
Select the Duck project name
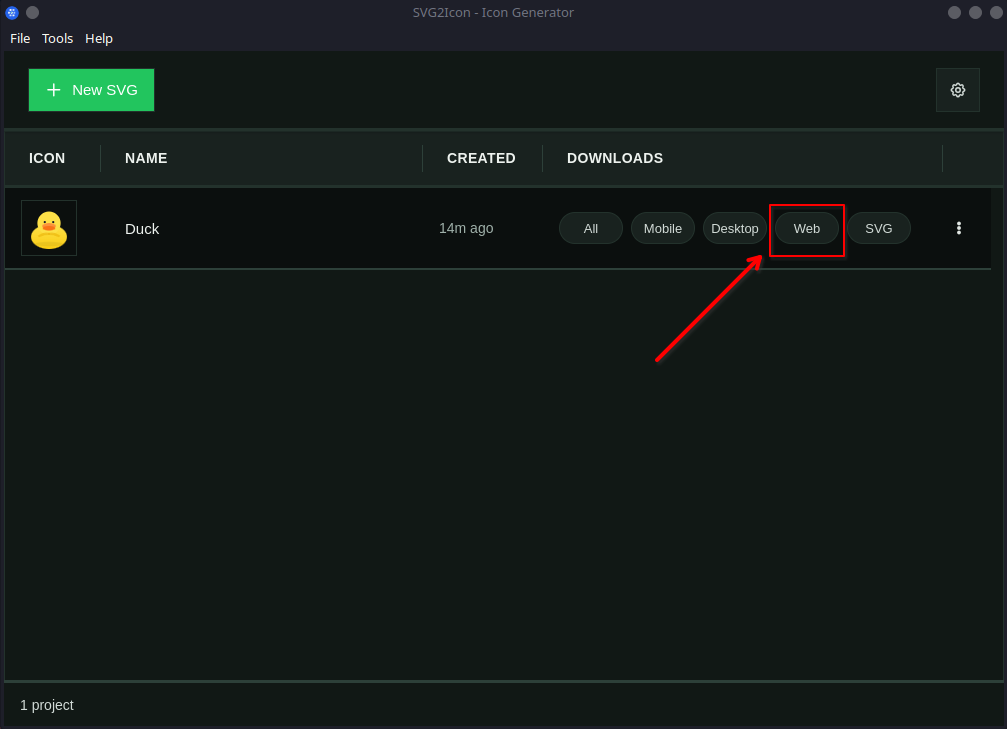click(x=142, y=228)
